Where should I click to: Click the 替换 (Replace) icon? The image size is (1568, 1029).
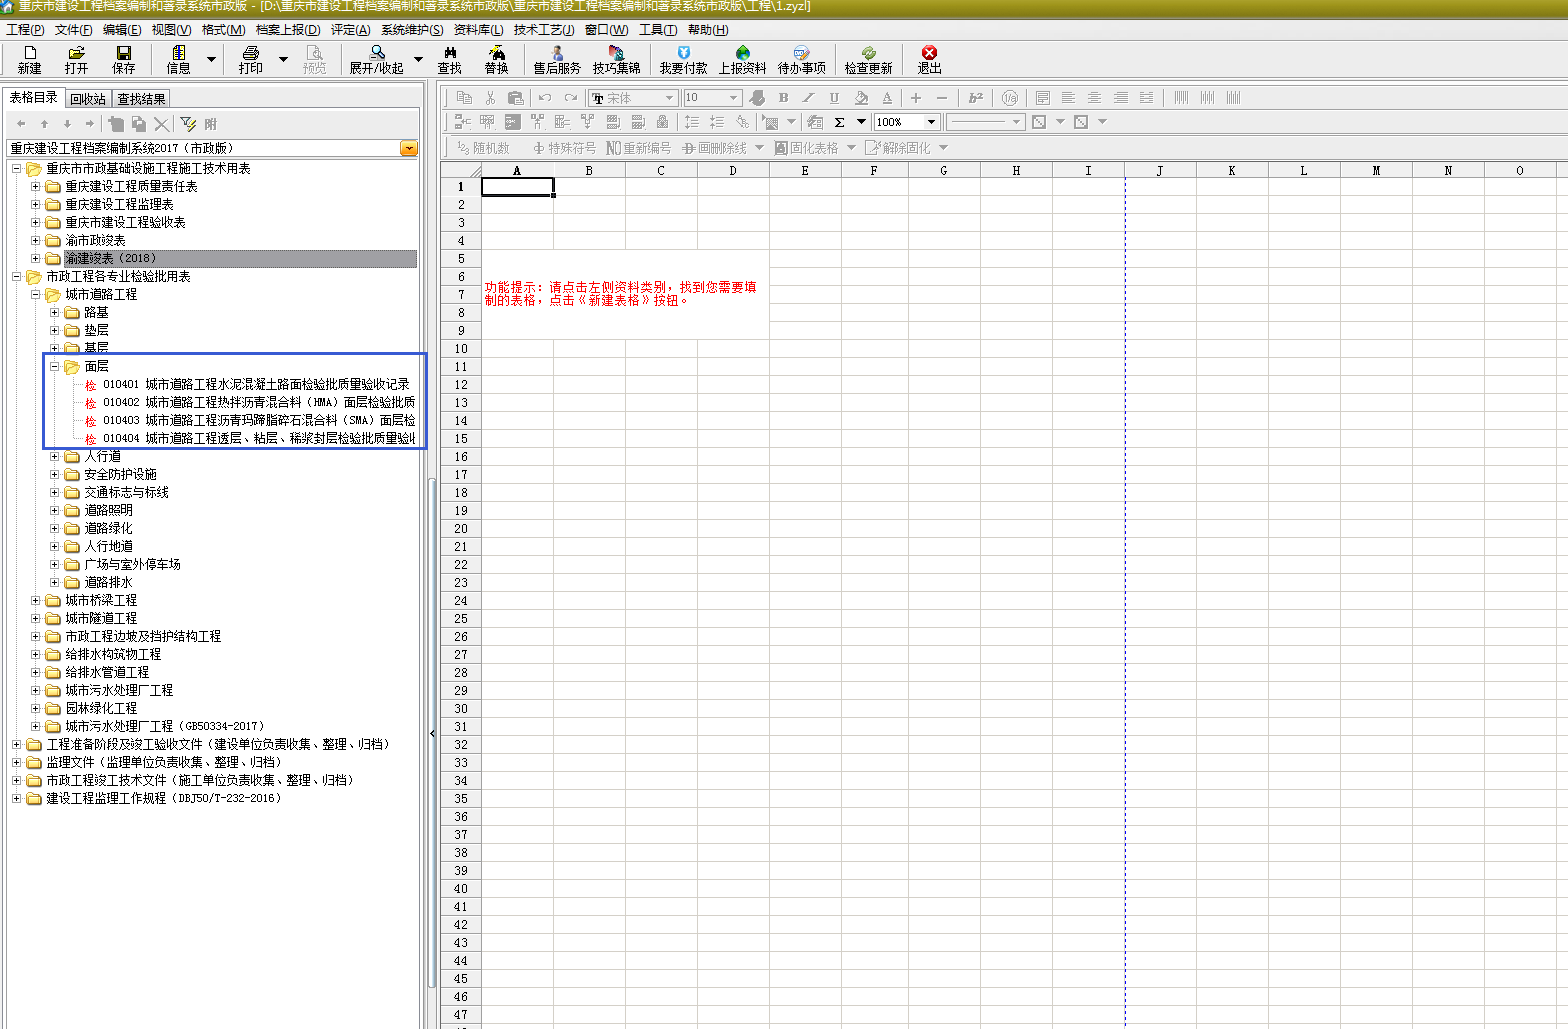pos(496,60)
